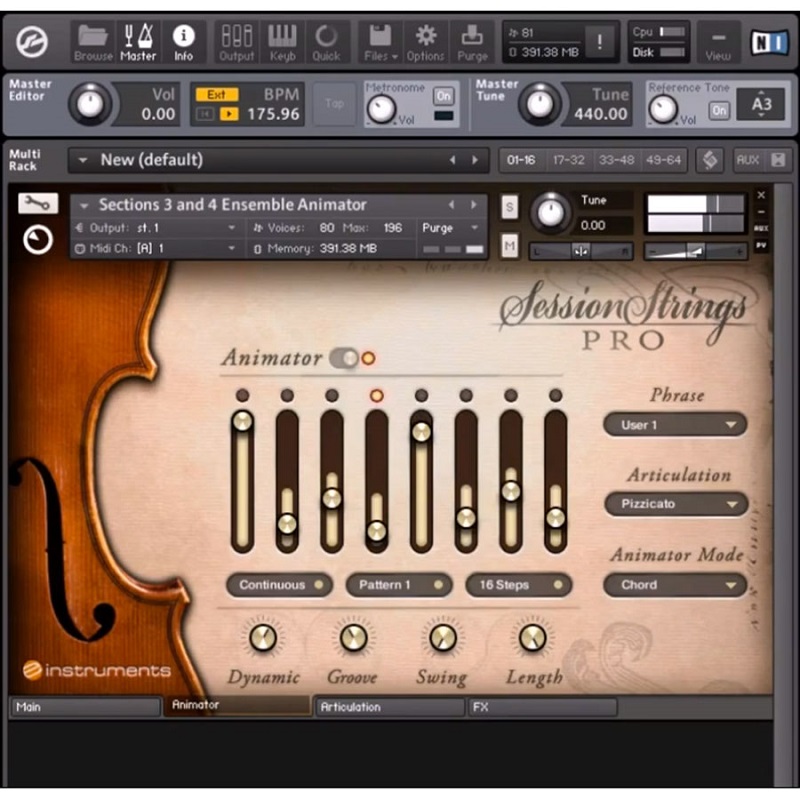Turn on the Metronome On button
This screenshot has height=800, width=800.
443,96
